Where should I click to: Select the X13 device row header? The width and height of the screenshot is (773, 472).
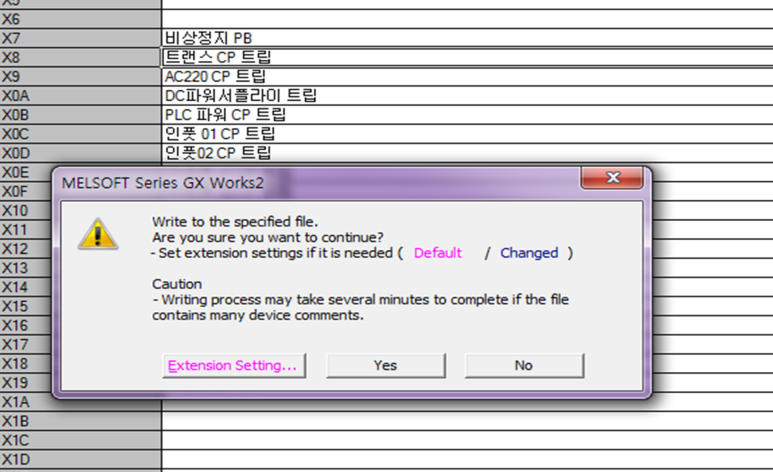click(x=26, y=268)
